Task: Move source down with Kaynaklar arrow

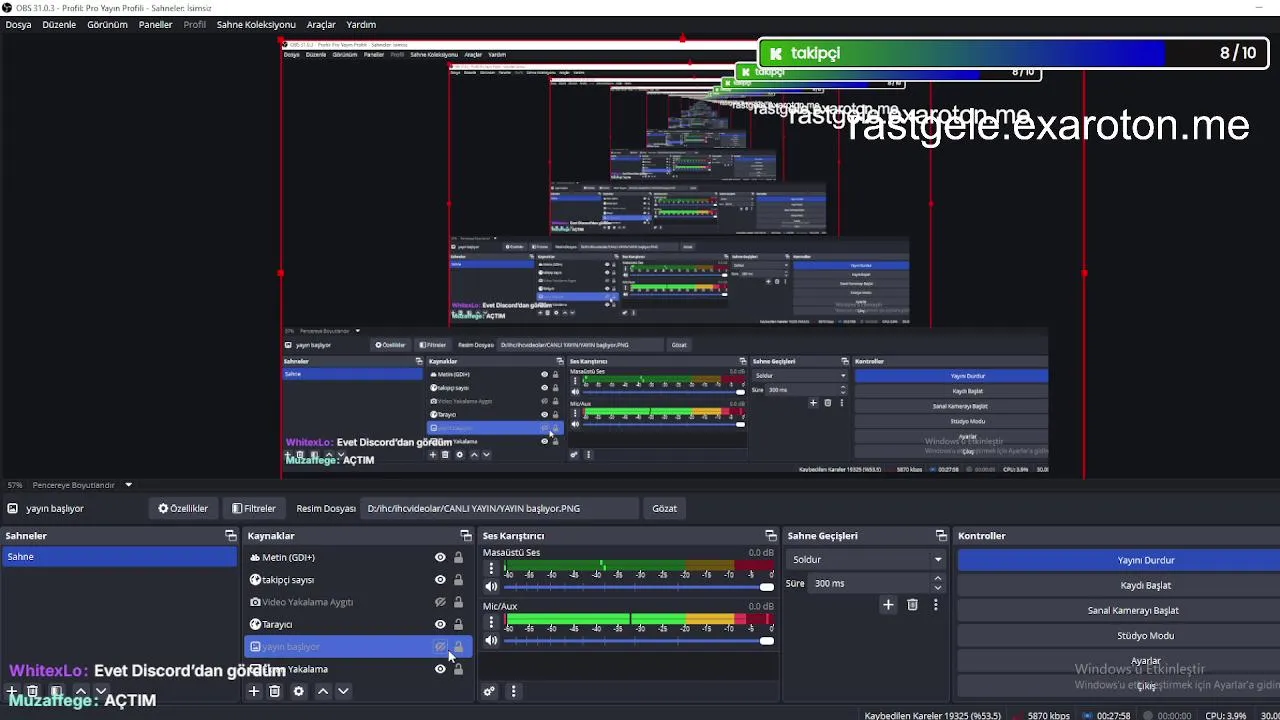Action: pyautogui.click(x=343, y=691)
